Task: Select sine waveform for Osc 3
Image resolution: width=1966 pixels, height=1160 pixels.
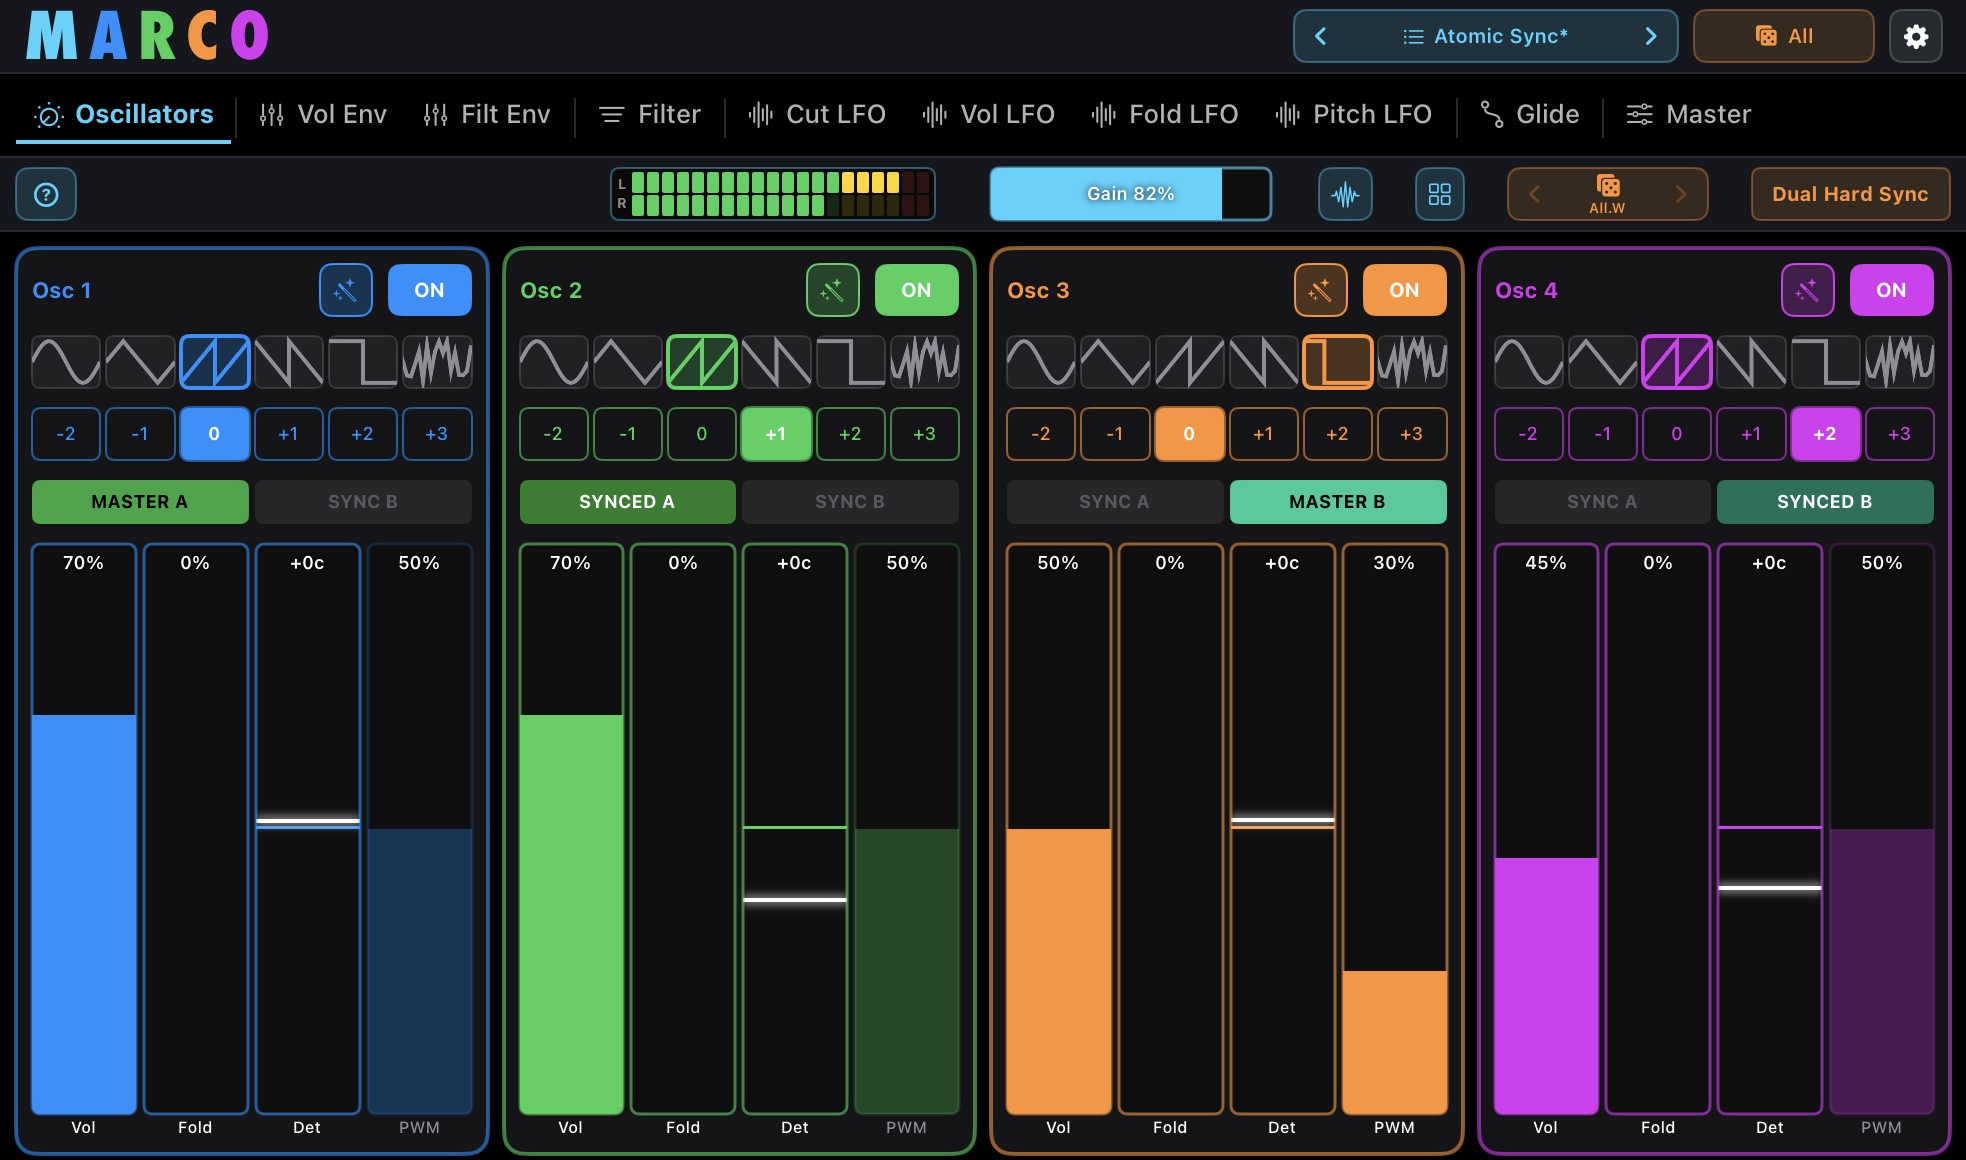Action: click(x=1041, y=361)
